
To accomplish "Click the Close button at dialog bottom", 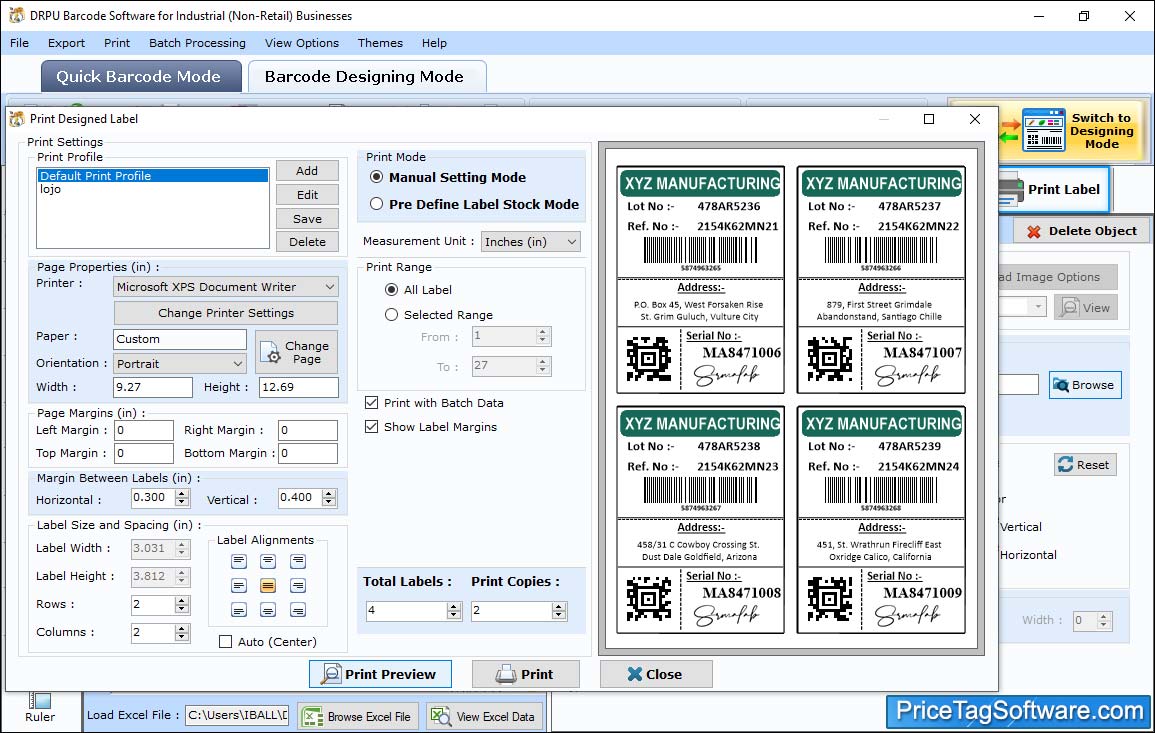I will (x=656, y=674).
